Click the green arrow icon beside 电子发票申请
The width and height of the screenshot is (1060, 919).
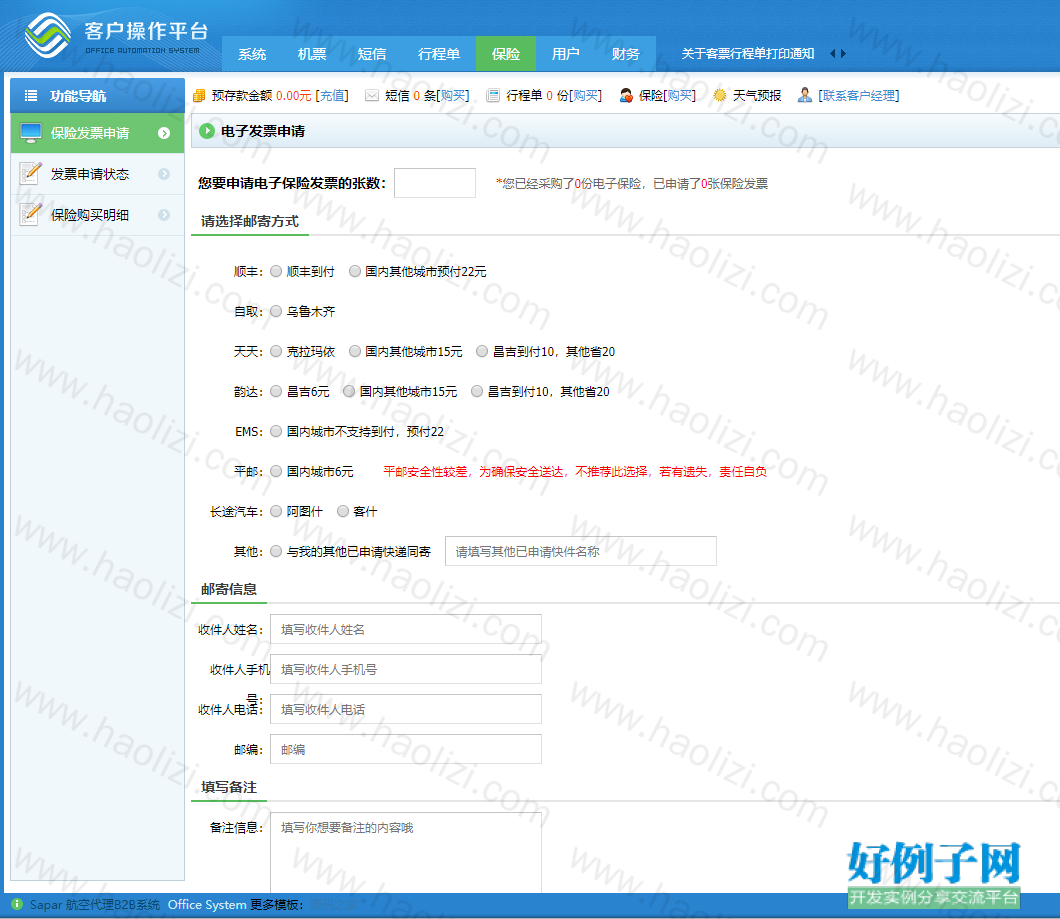[207, 131]
